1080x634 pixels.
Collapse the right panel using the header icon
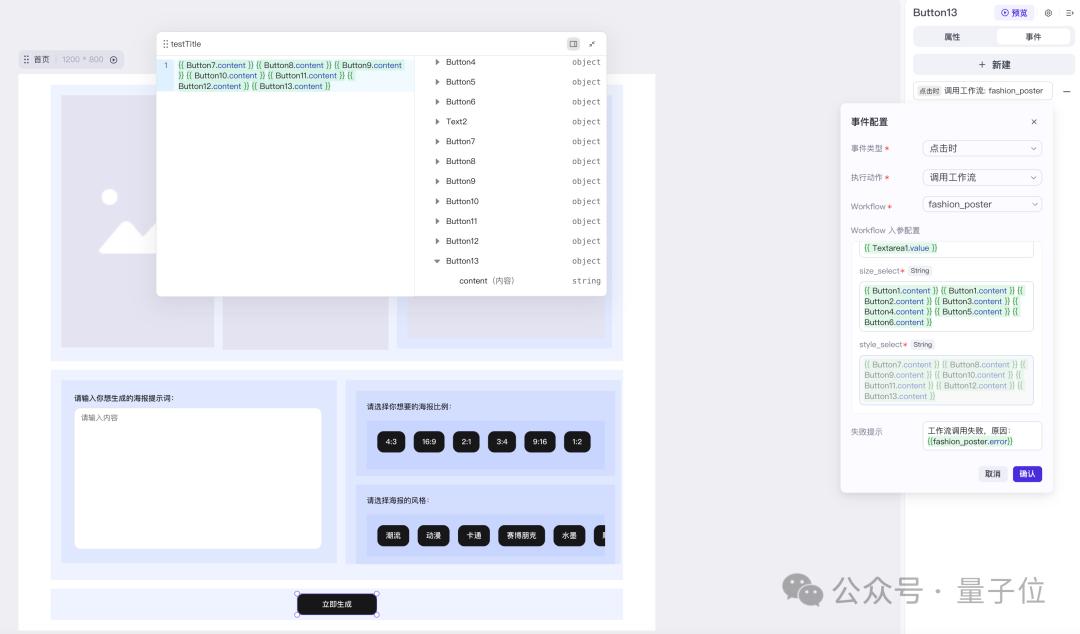[x=1069, y=13]
